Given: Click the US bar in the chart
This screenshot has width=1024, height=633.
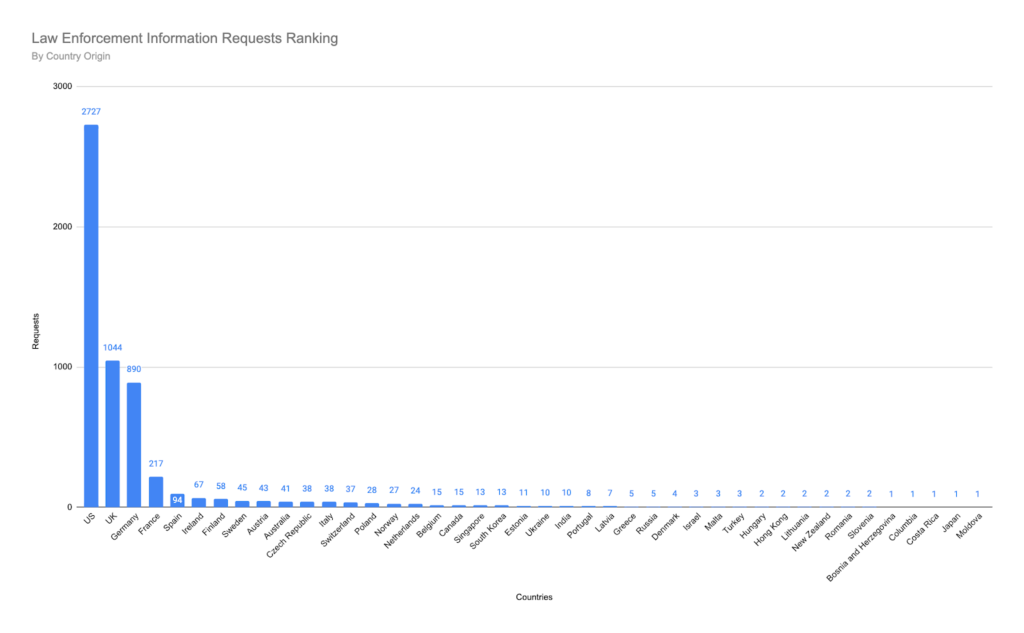Looking at the screenshot, I should (x=91, y=315).
